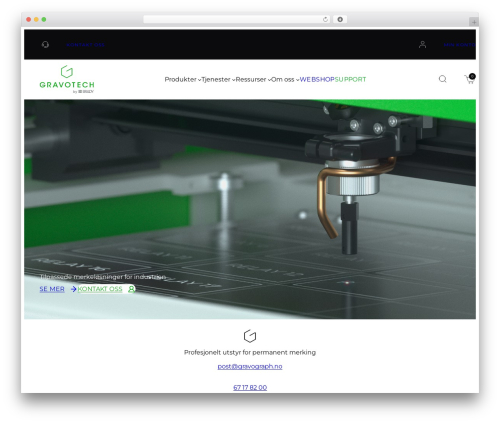The height and width of the screenshot is (423, 500).
Task: Expand the Tjenester dropdown menu
Action: (x=218, y=79)
